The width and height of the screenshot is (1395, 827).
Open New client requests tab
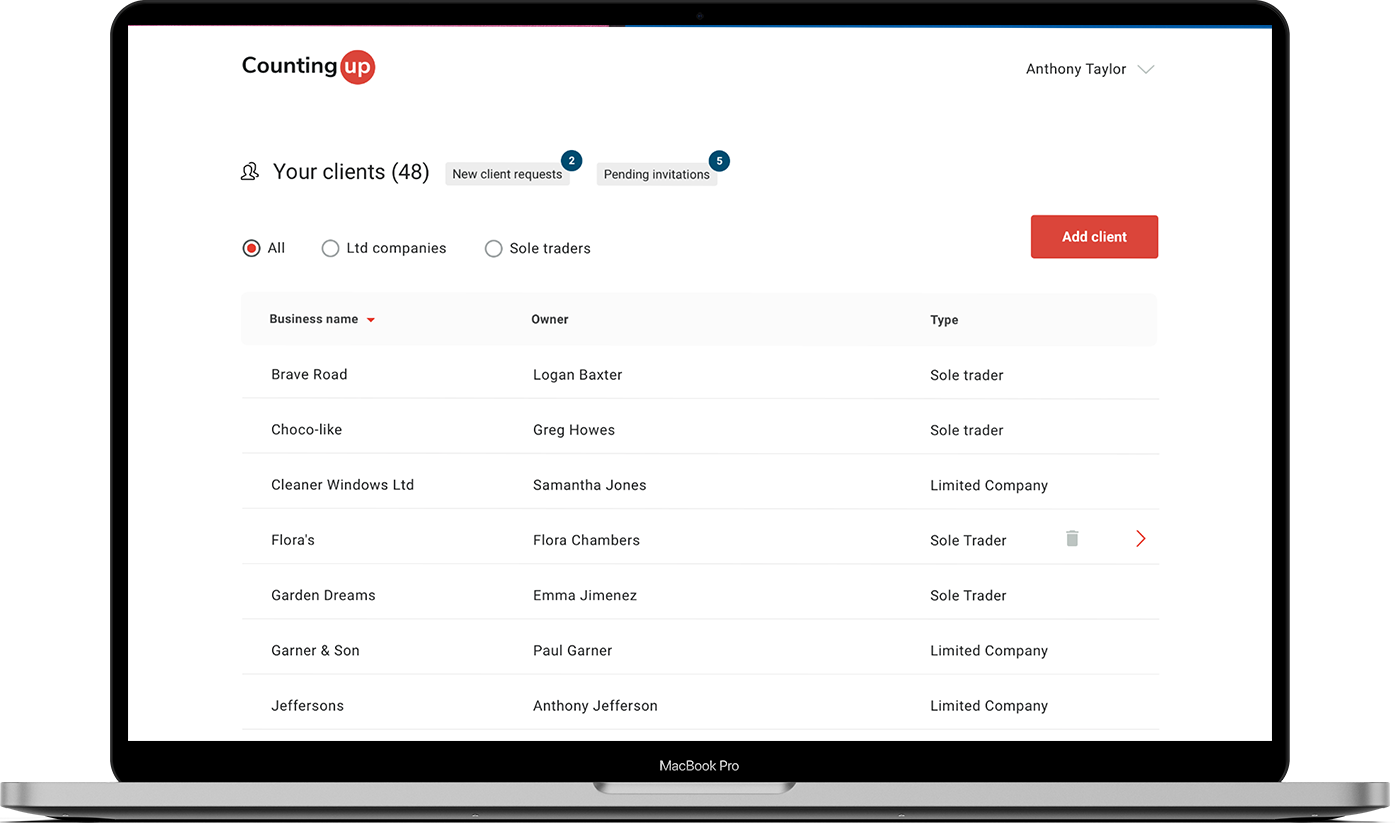tap(507, 174)
